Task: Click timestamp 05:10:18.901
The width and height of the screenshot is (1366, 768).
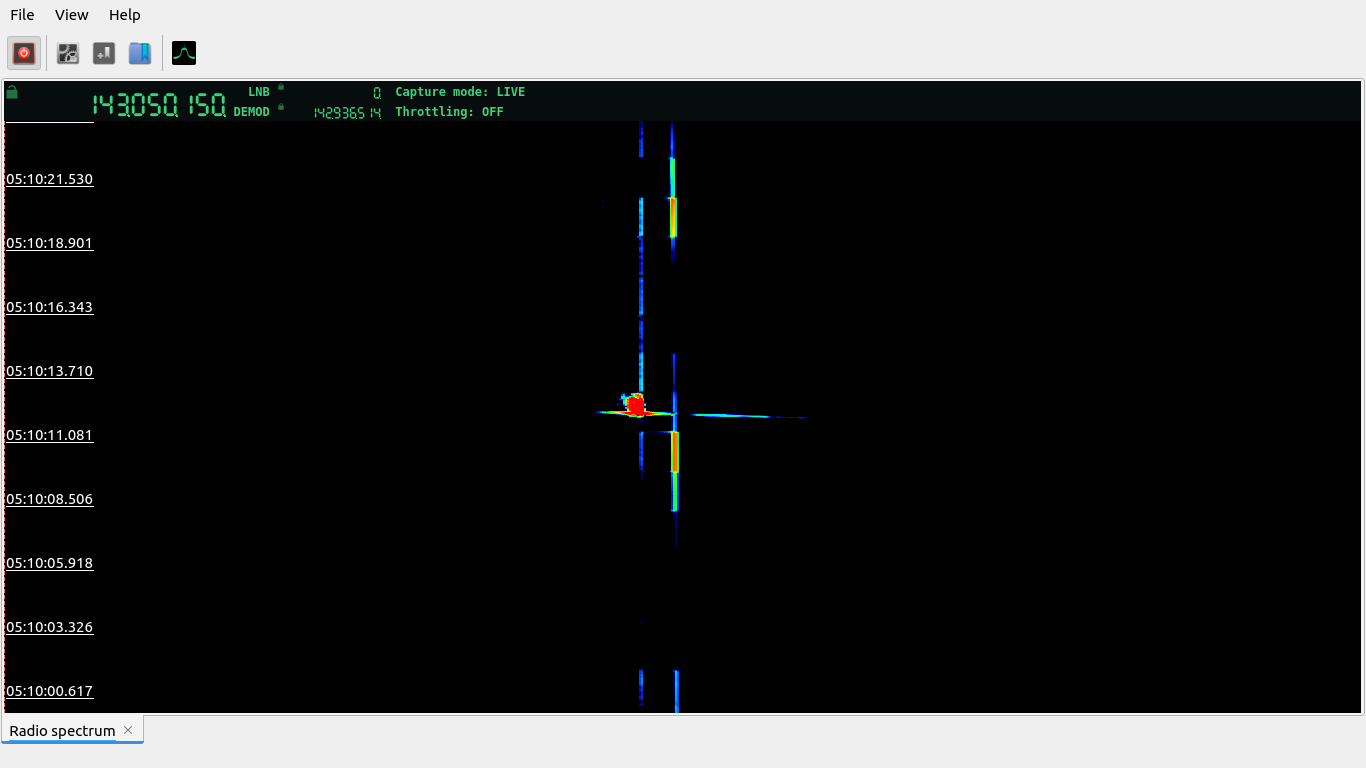Action: pyautogui.click(x=49, y=243)
